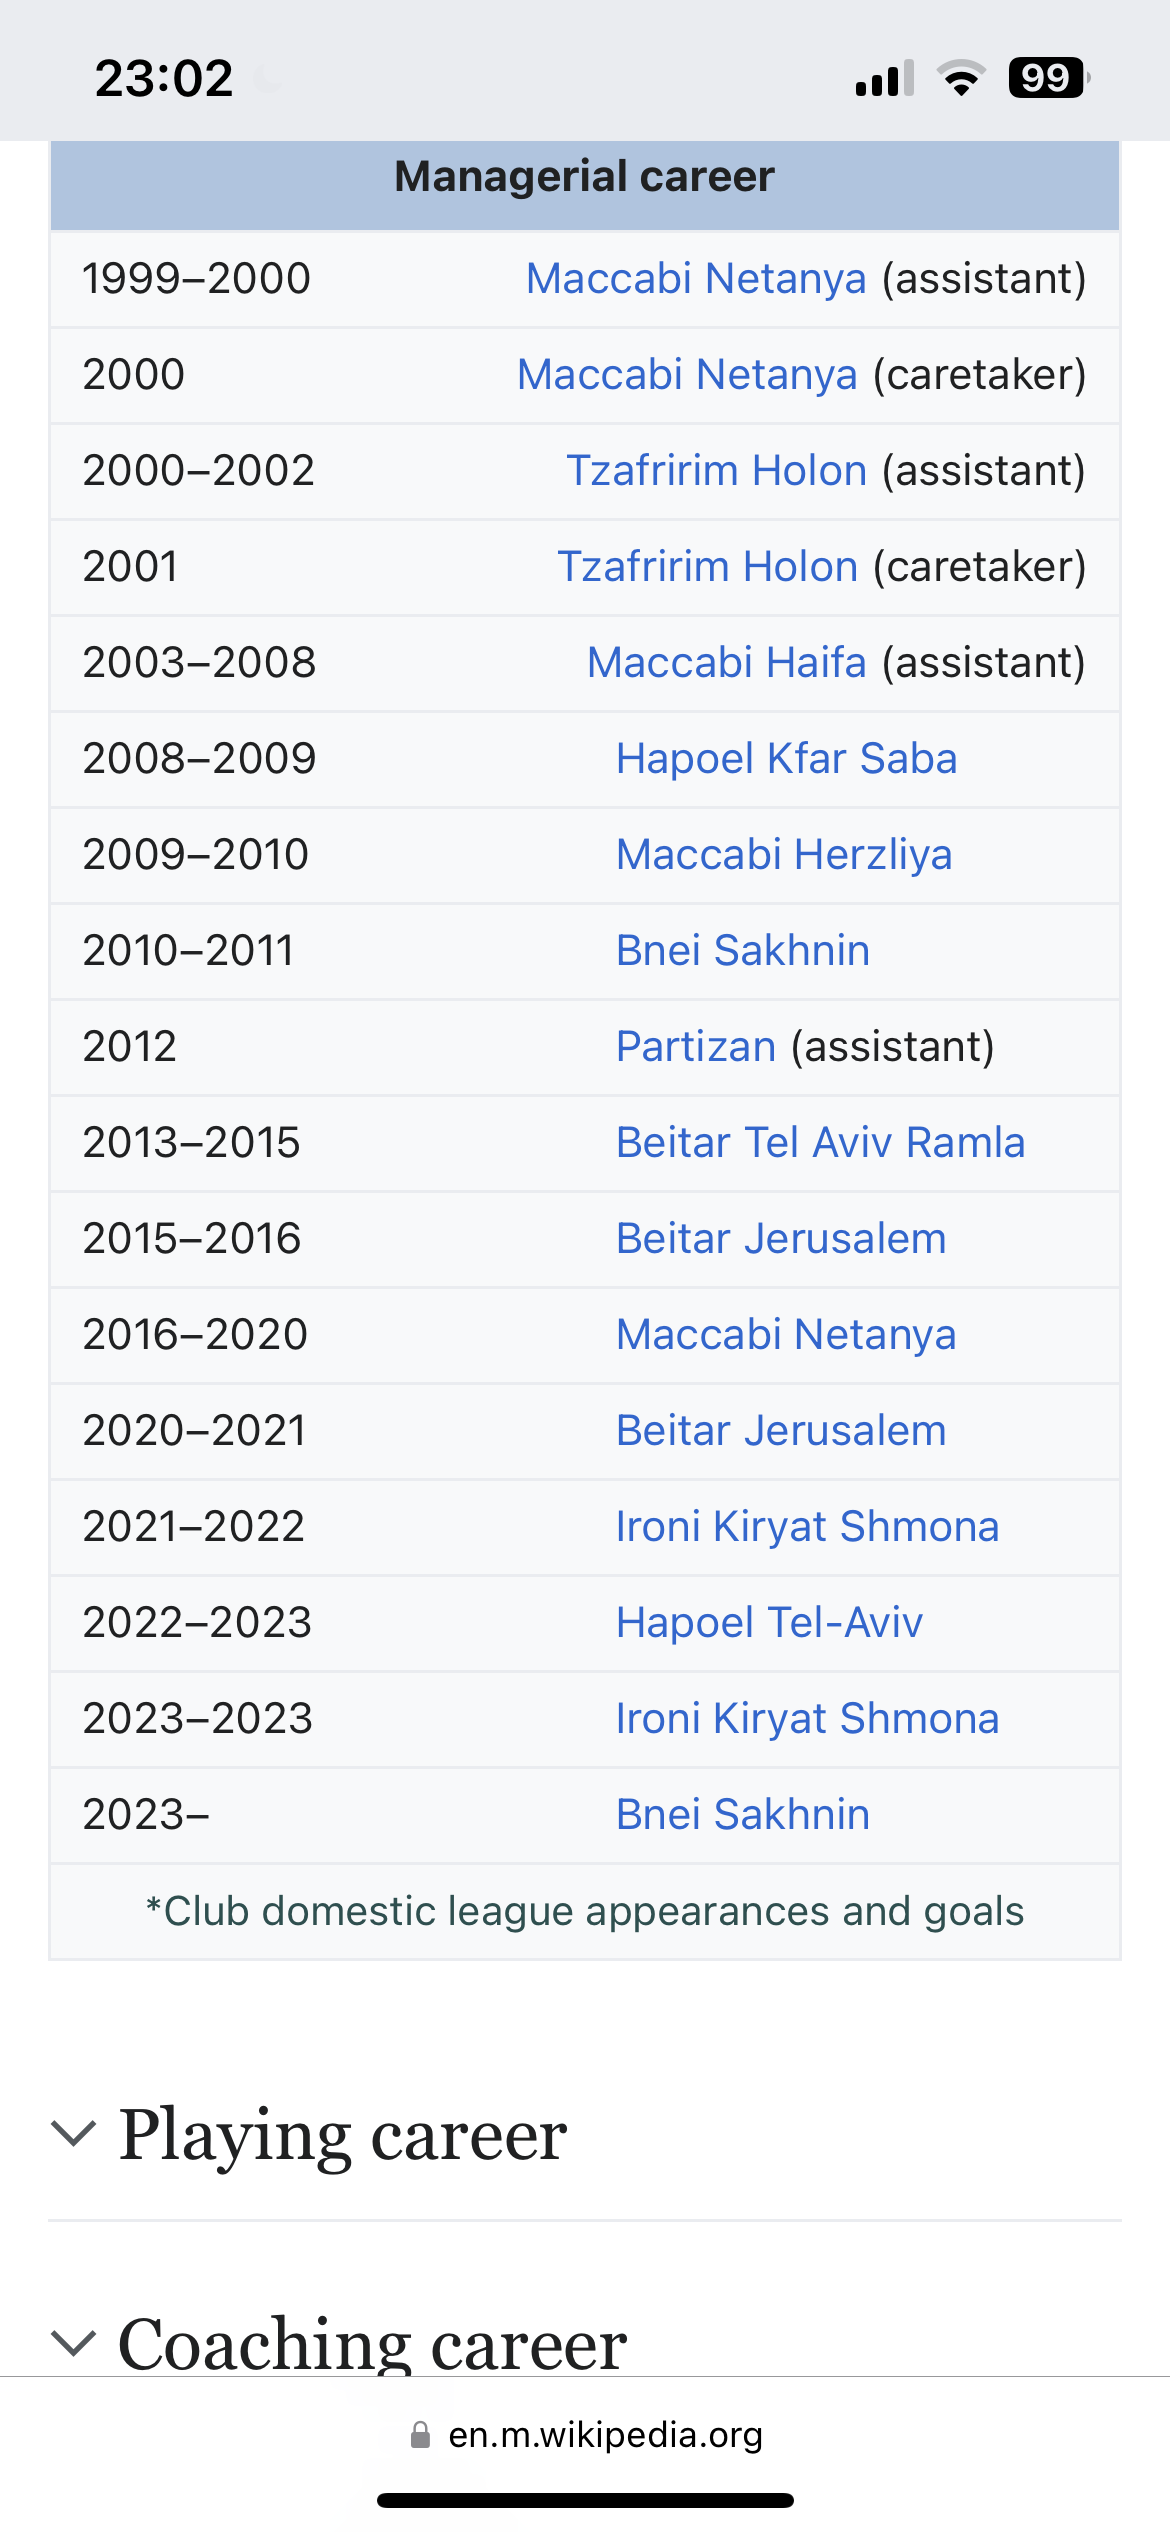Open Tzafririm Holon link in caretaker row

tap(708, 567)
